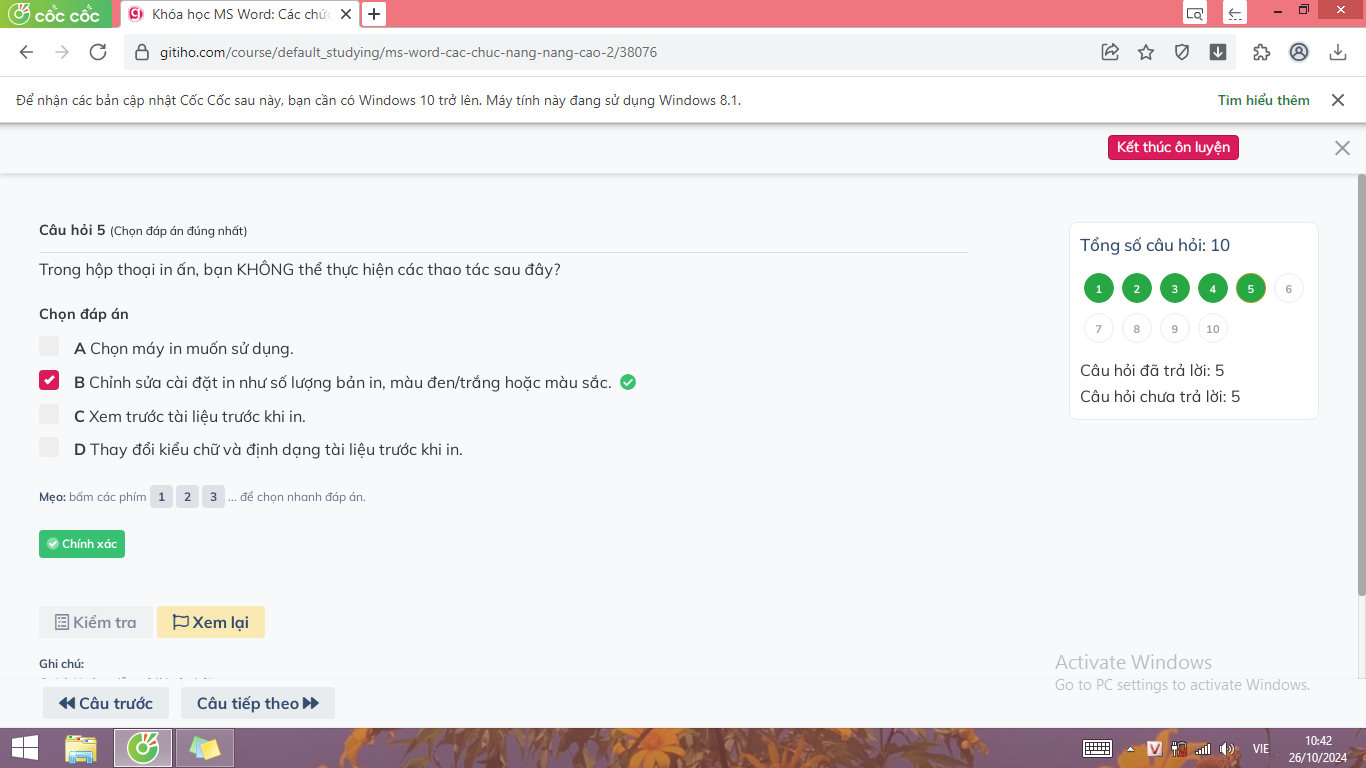1366x768 pixels.
Task: Go forward to the next page
Action: (x=62, y=53)
